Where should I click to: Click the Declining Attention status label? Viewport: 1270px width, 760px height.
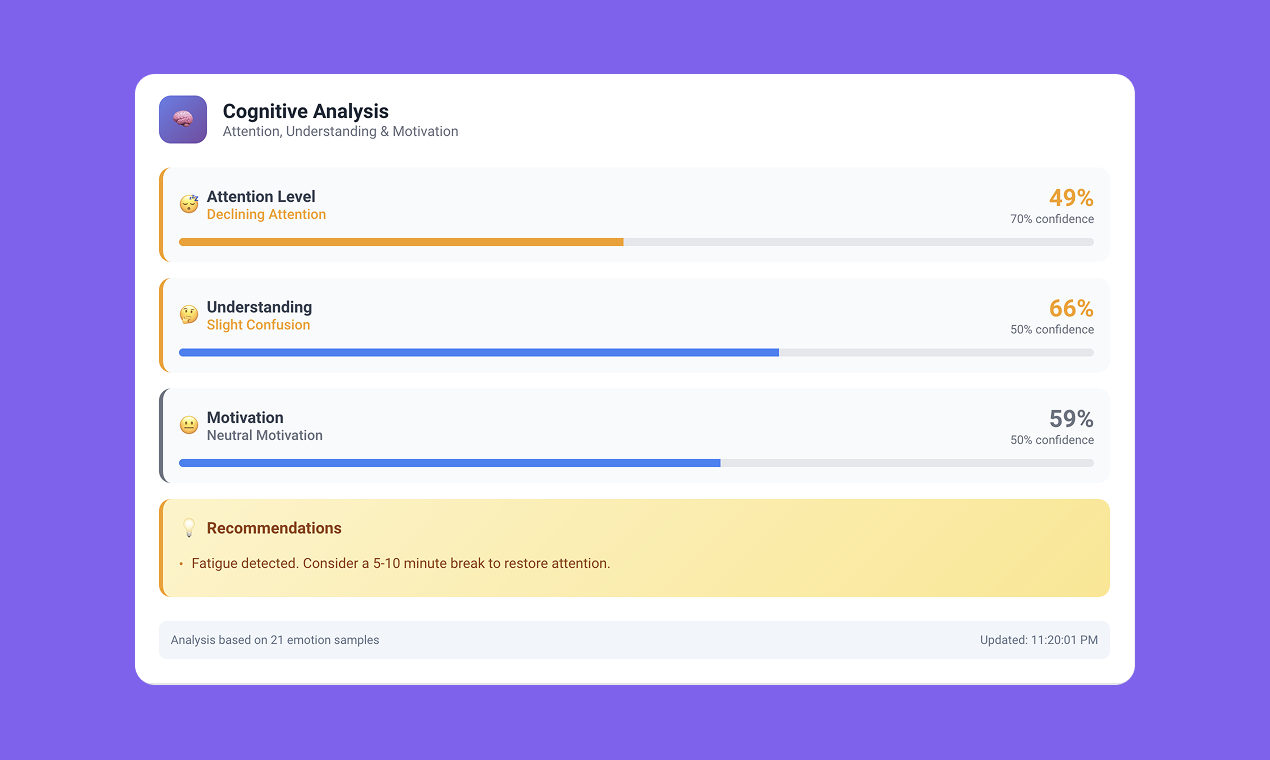click(x=267, y=214)
